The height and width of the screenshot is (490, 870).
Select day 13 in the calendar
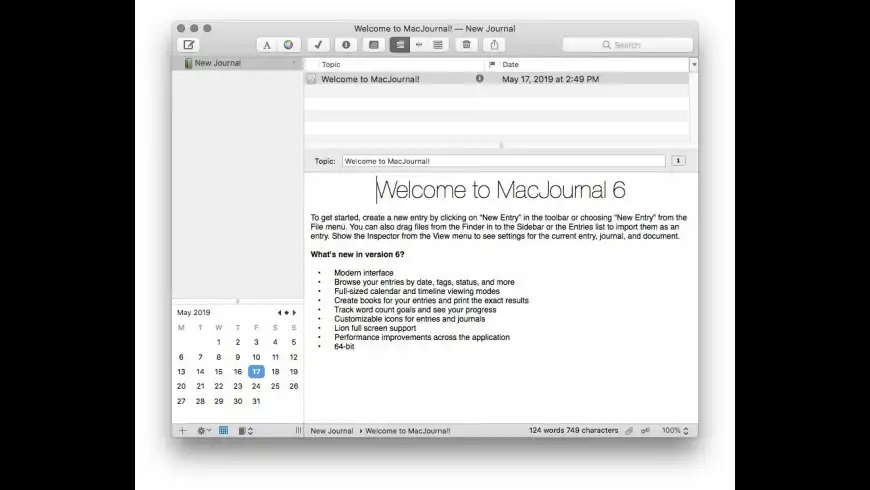pos(181,372)
